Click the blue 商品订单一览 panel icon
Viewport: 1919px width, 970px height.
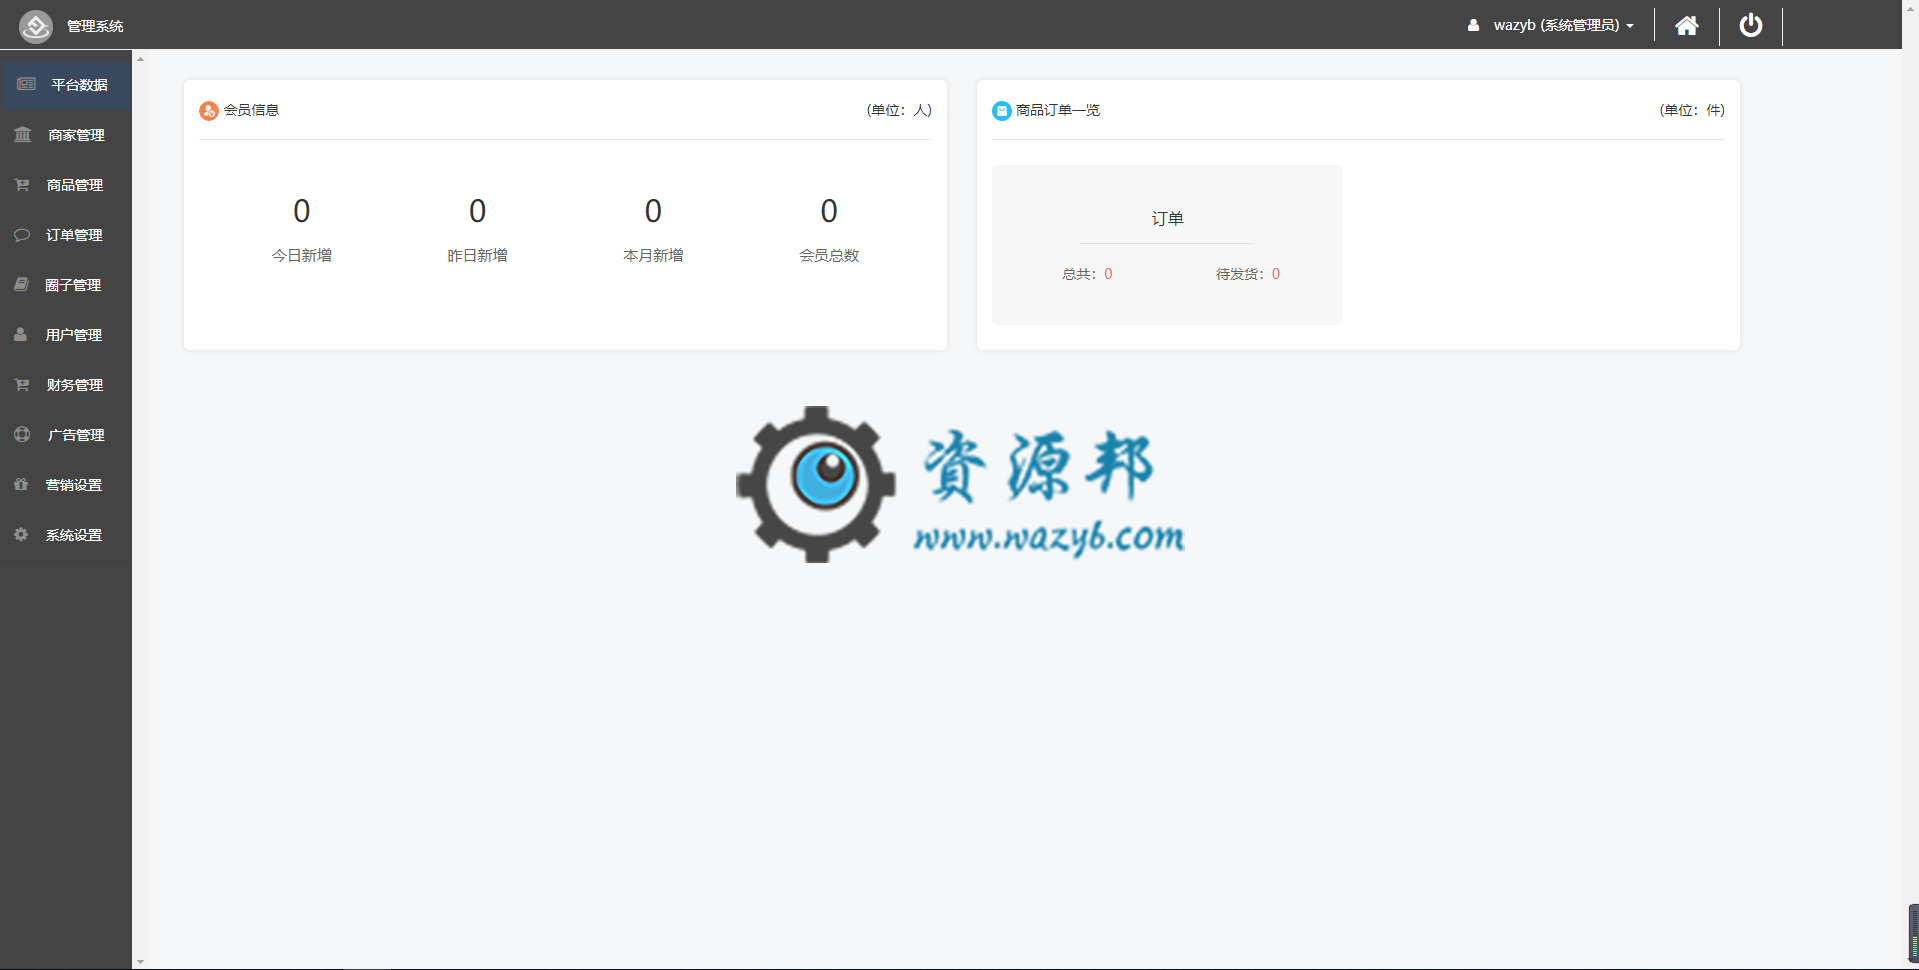(x=1002, y=111)
